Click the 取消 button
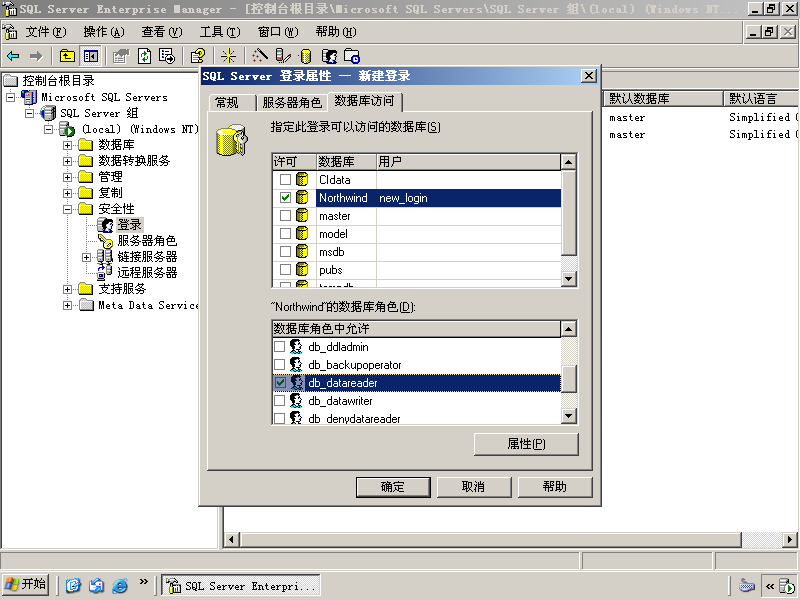 [x=473, y=487]
